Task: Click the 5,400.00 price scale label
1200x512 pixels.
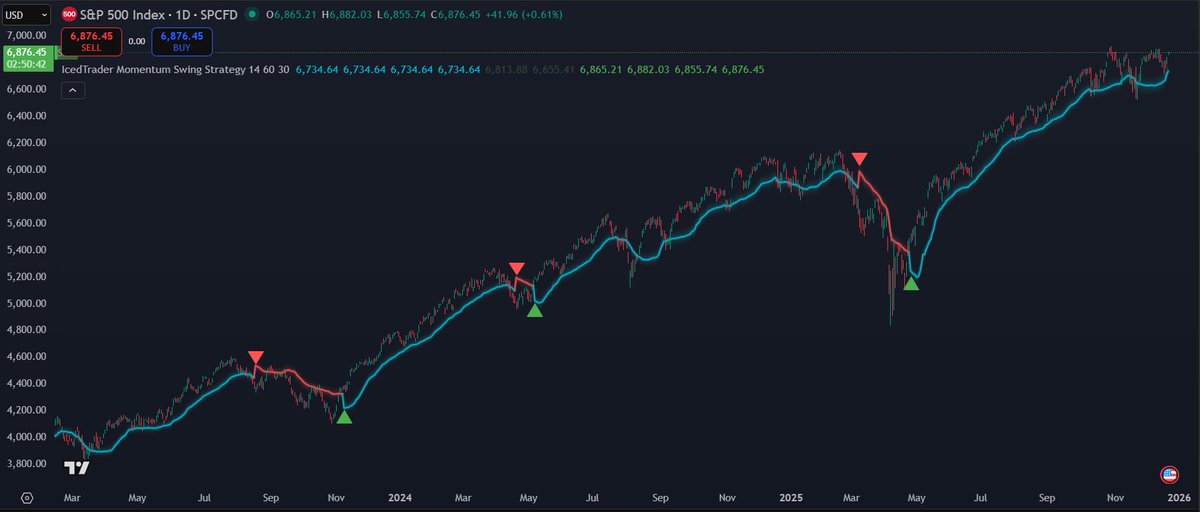Action: [25, 250]
